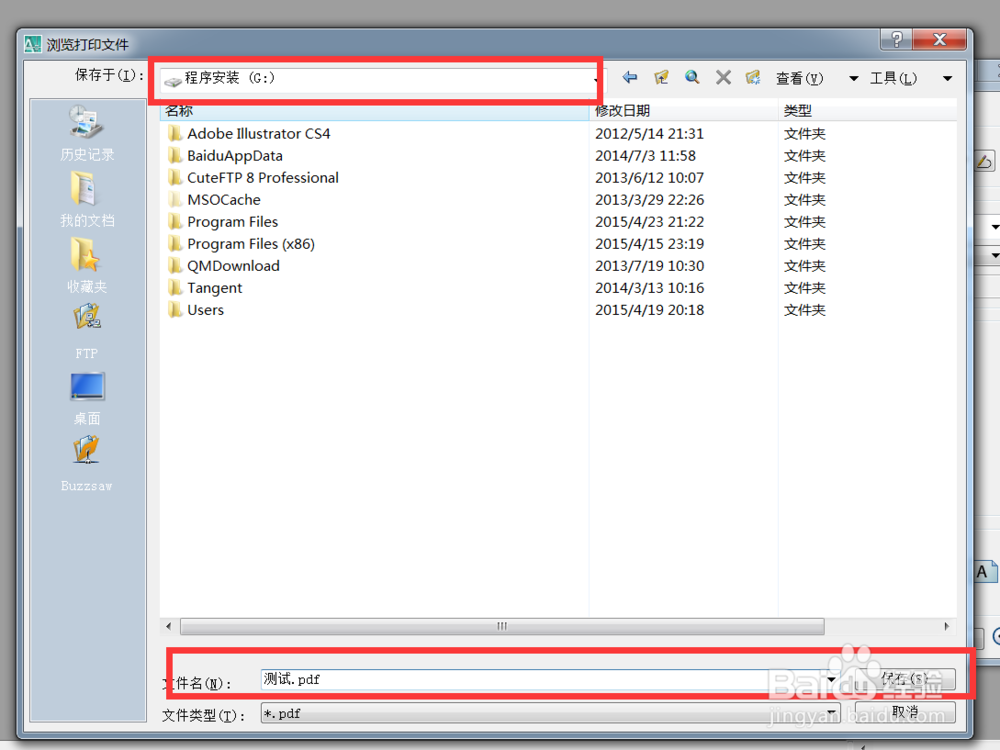The image size is (1000, 750).
Task: Go back using the blue arrow icon
Action: click(x=629, y=78)
